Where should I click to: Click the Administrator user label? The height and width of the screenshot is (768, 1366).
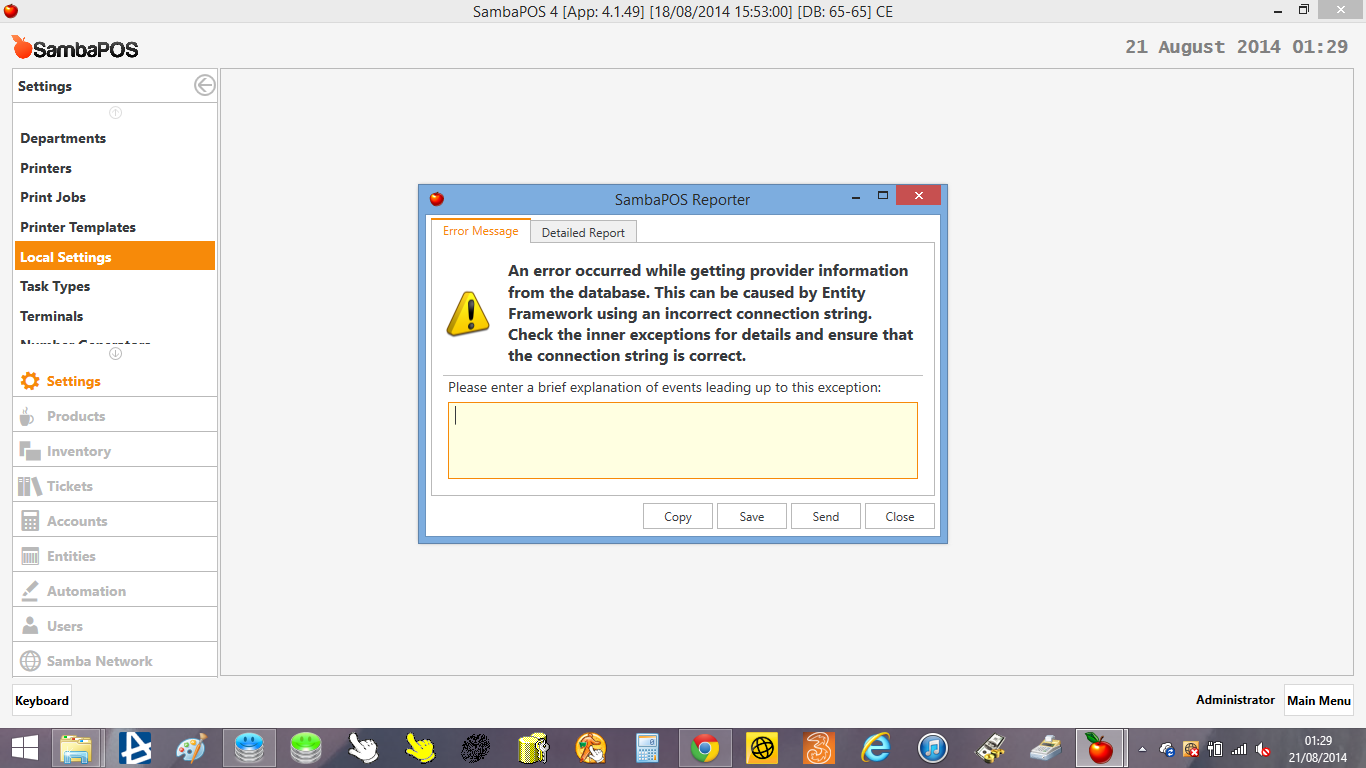[x=1235, y=700]
